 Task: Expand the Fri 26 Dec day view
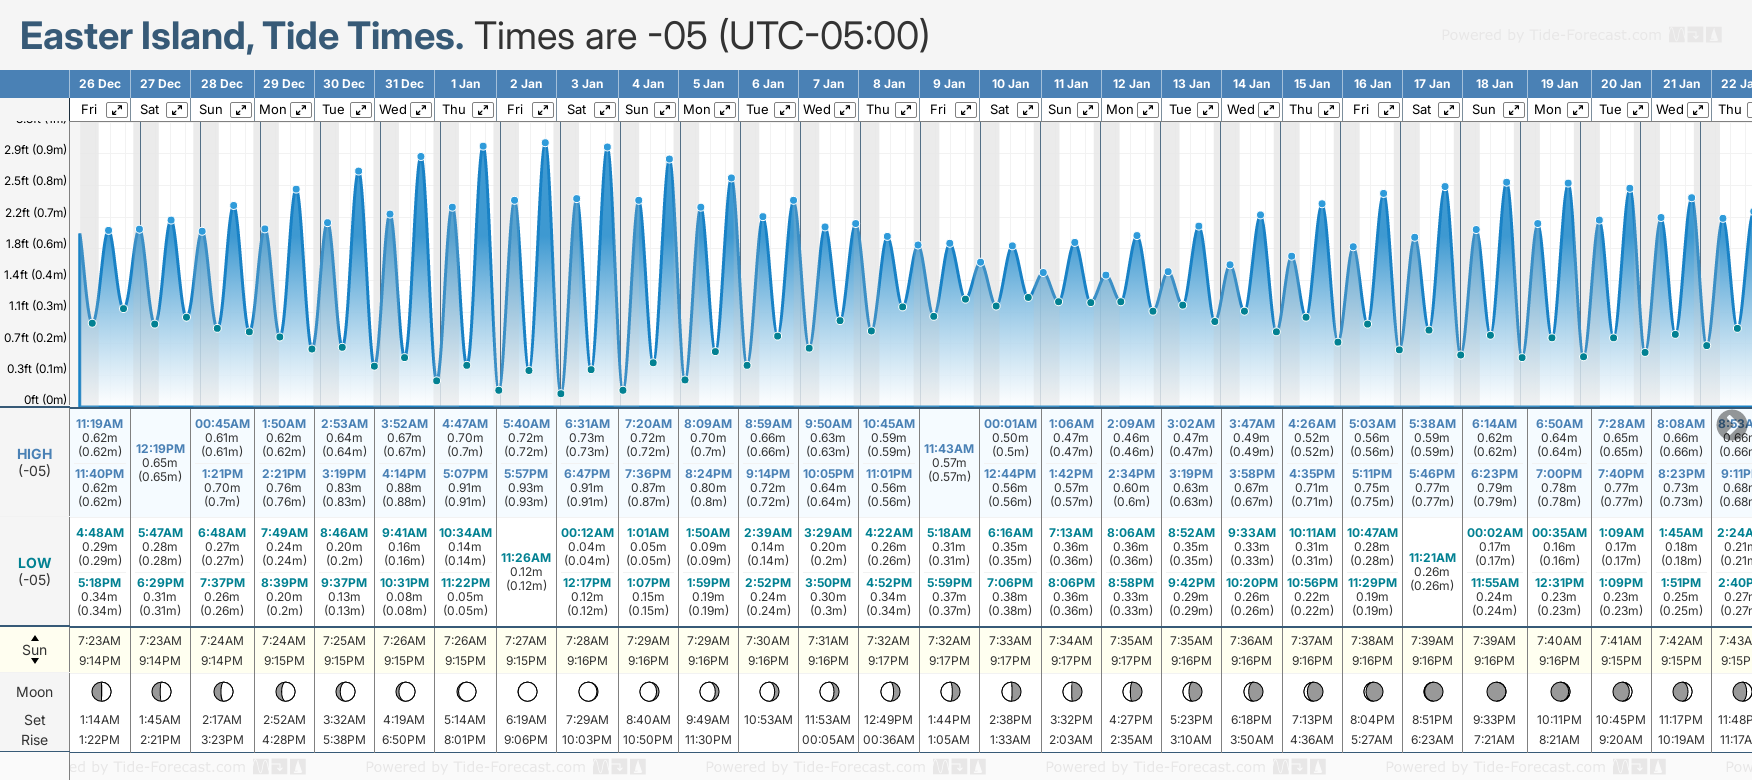117,110
